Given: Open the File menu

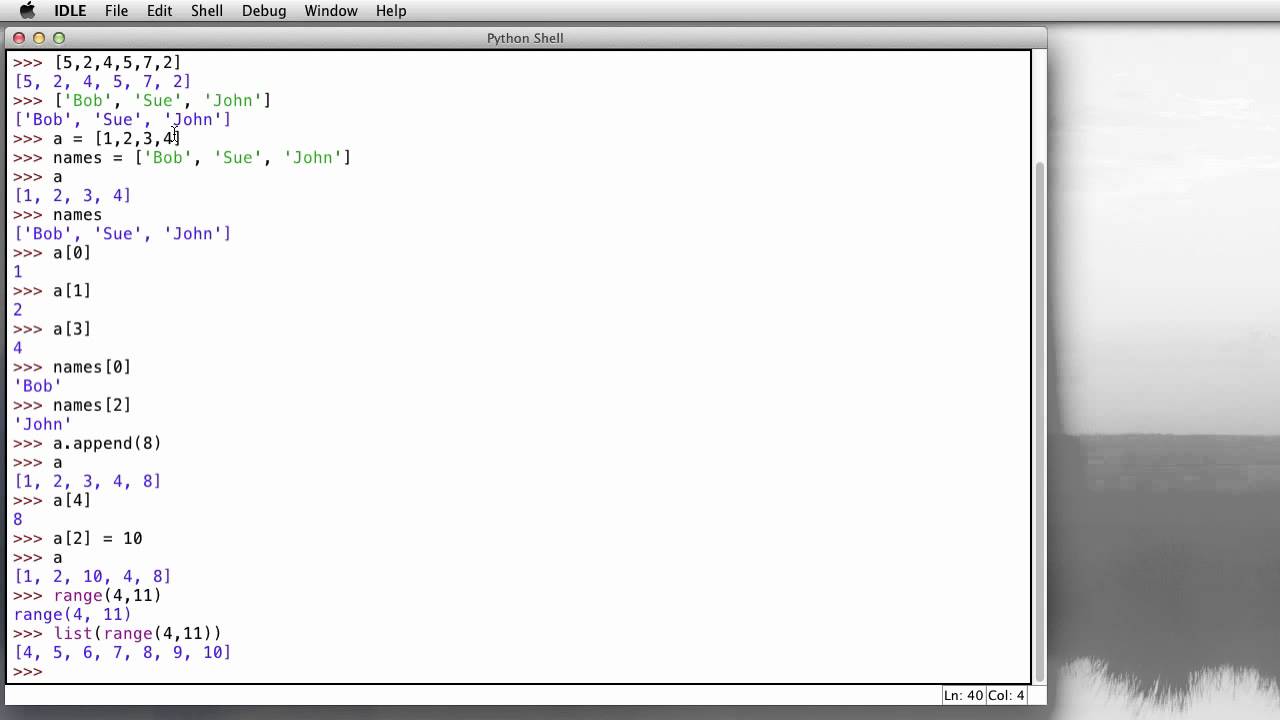Looking at the screenshot, I should click(116, 11).
